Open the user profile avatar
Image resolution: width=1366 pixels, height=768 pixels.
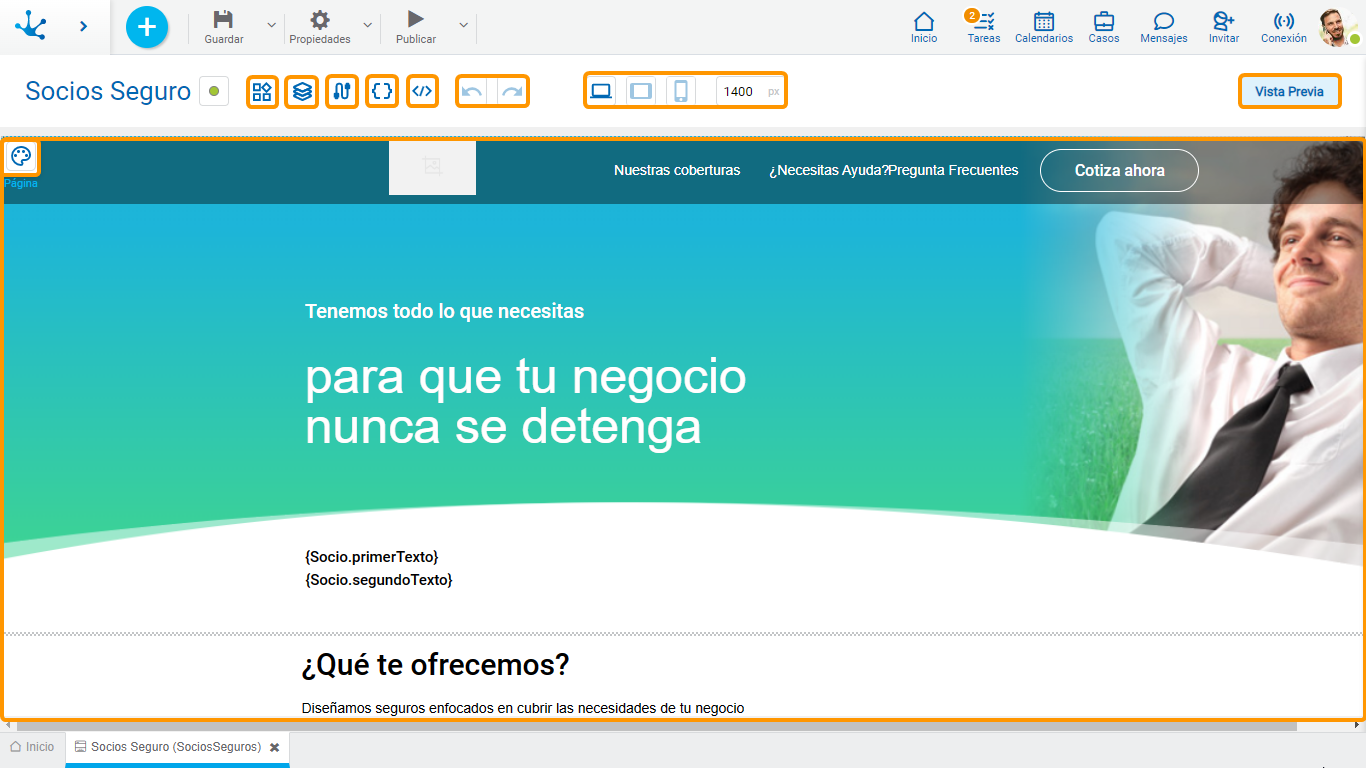coord(1337,27)
